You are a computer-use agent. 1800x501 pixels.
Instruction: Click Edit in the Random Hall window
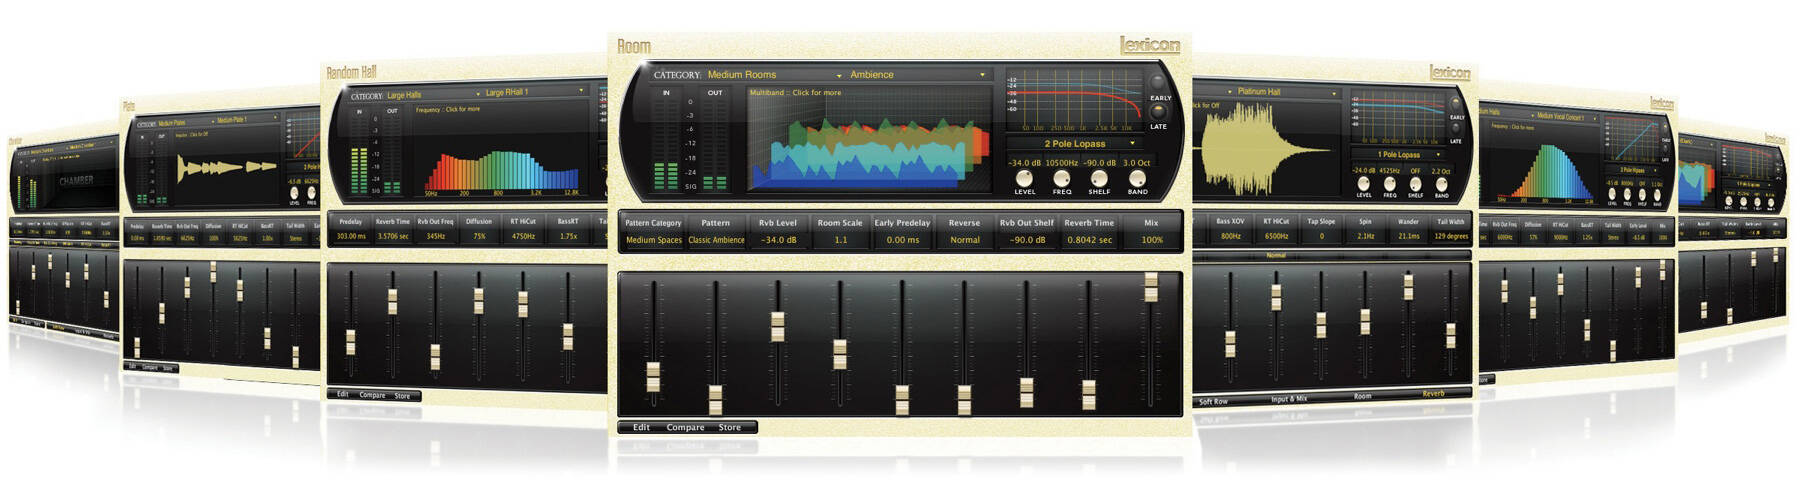(x=342, y=395)
